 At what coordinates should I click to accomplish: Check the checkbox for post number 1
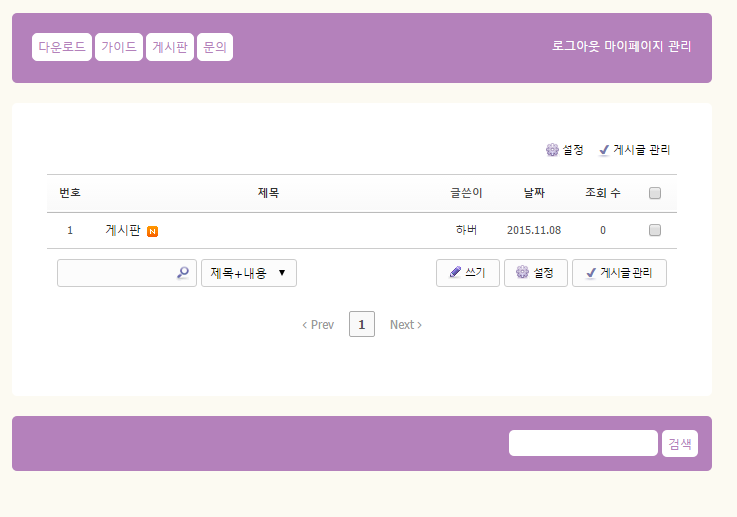tap(655, 230)
